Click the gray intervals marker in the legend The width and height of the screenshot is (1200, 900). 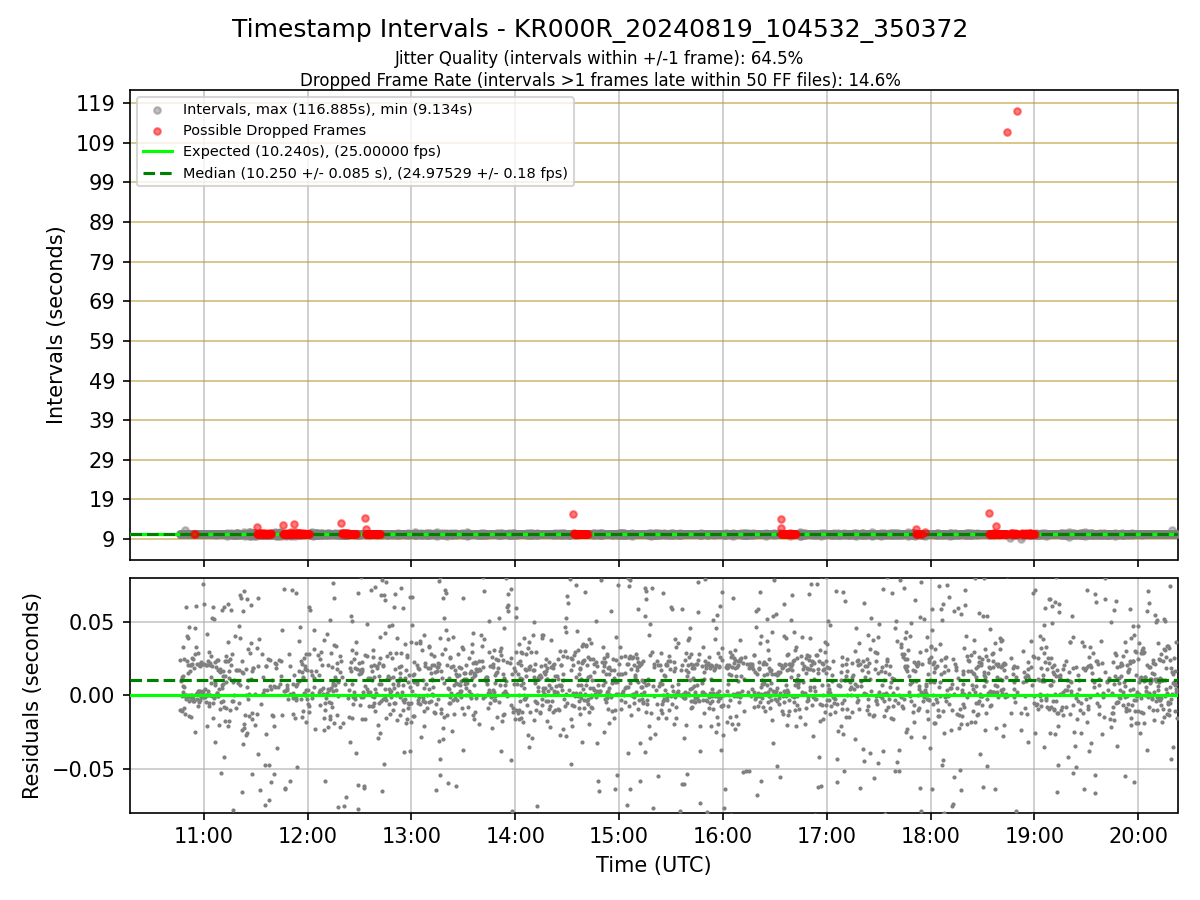[x=158, y=109]
